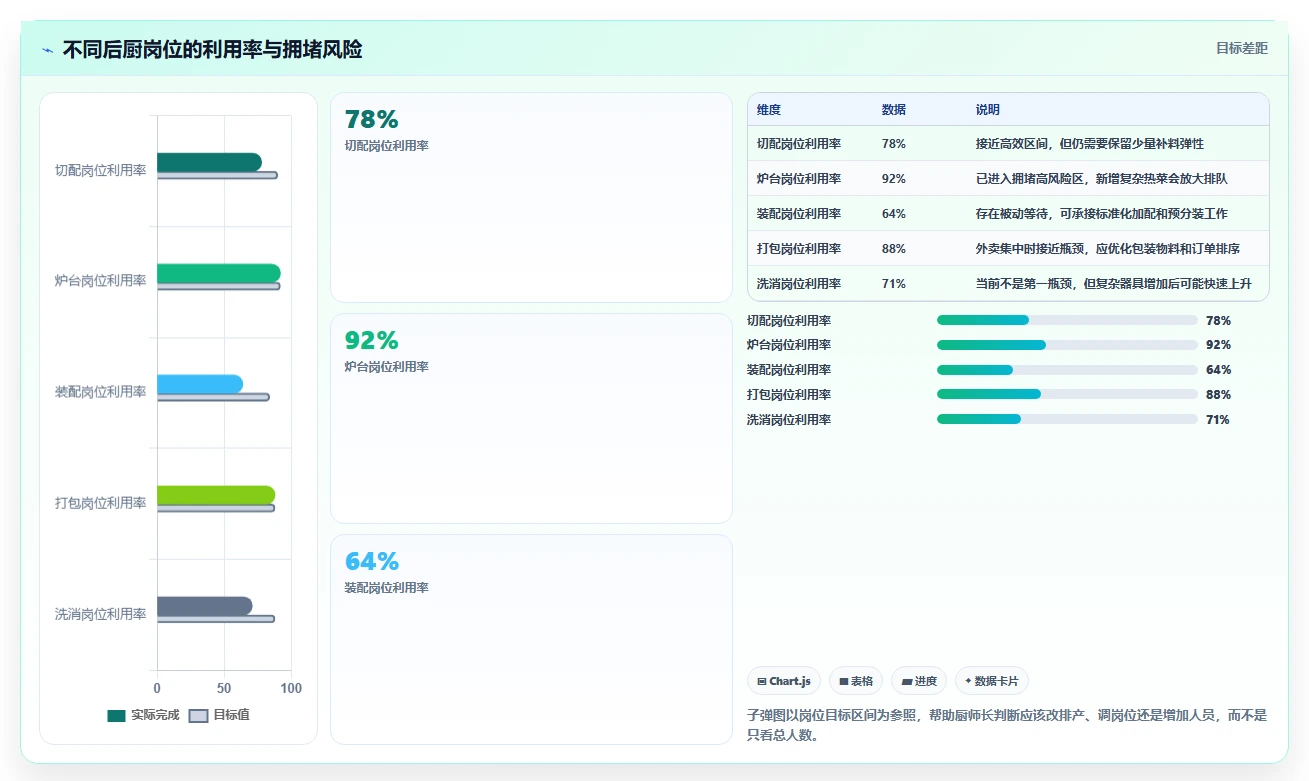Screen dimensions: 1309x781
Task: Click the 实际完成 legend color box
Action: click(116, 715)
